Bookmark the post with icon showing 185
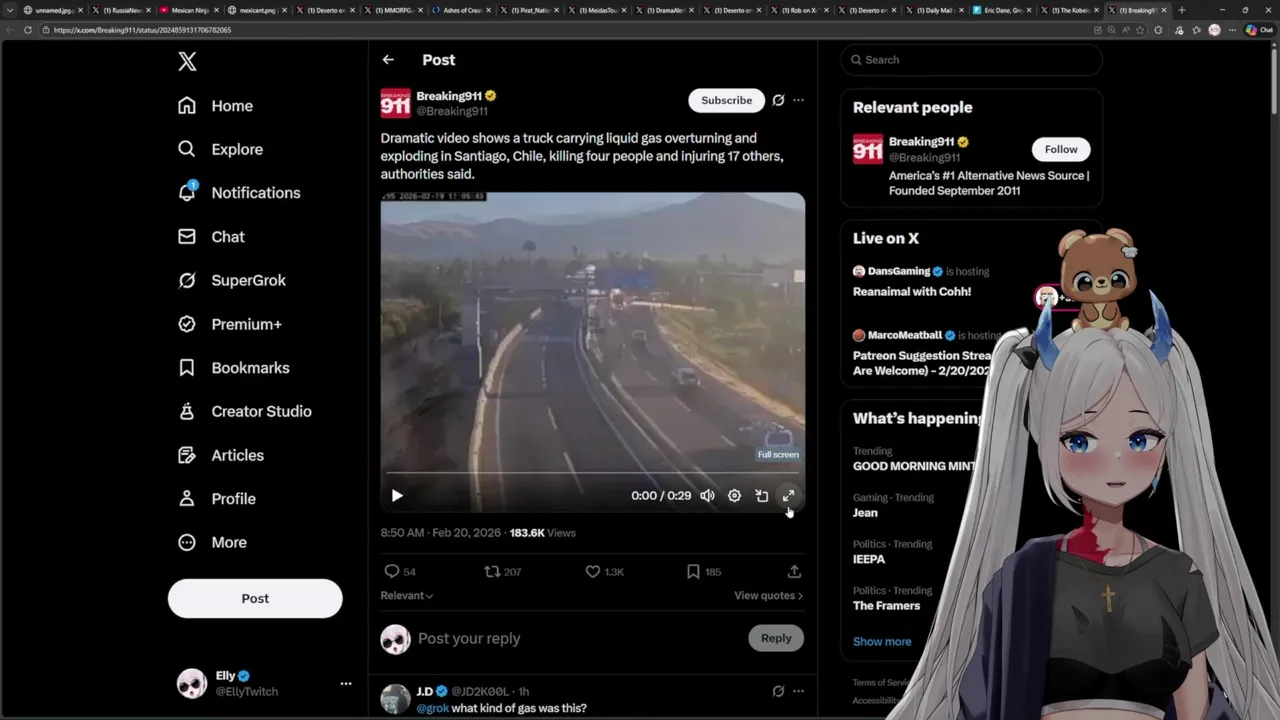Screen dimensions: 1280x720 (x=704, y=571)
